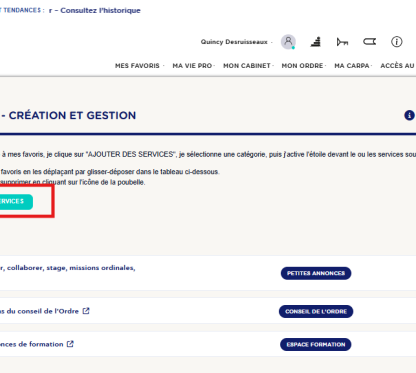This screenshot has width=416, height=373.
Task: Open the ACCÈS AU menu item
Action: (398, 66)
